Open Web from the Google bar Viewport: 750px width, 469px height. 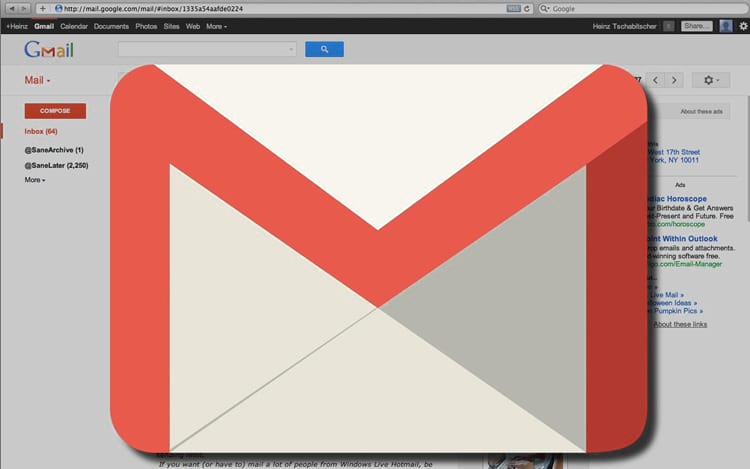pos(193,26)
